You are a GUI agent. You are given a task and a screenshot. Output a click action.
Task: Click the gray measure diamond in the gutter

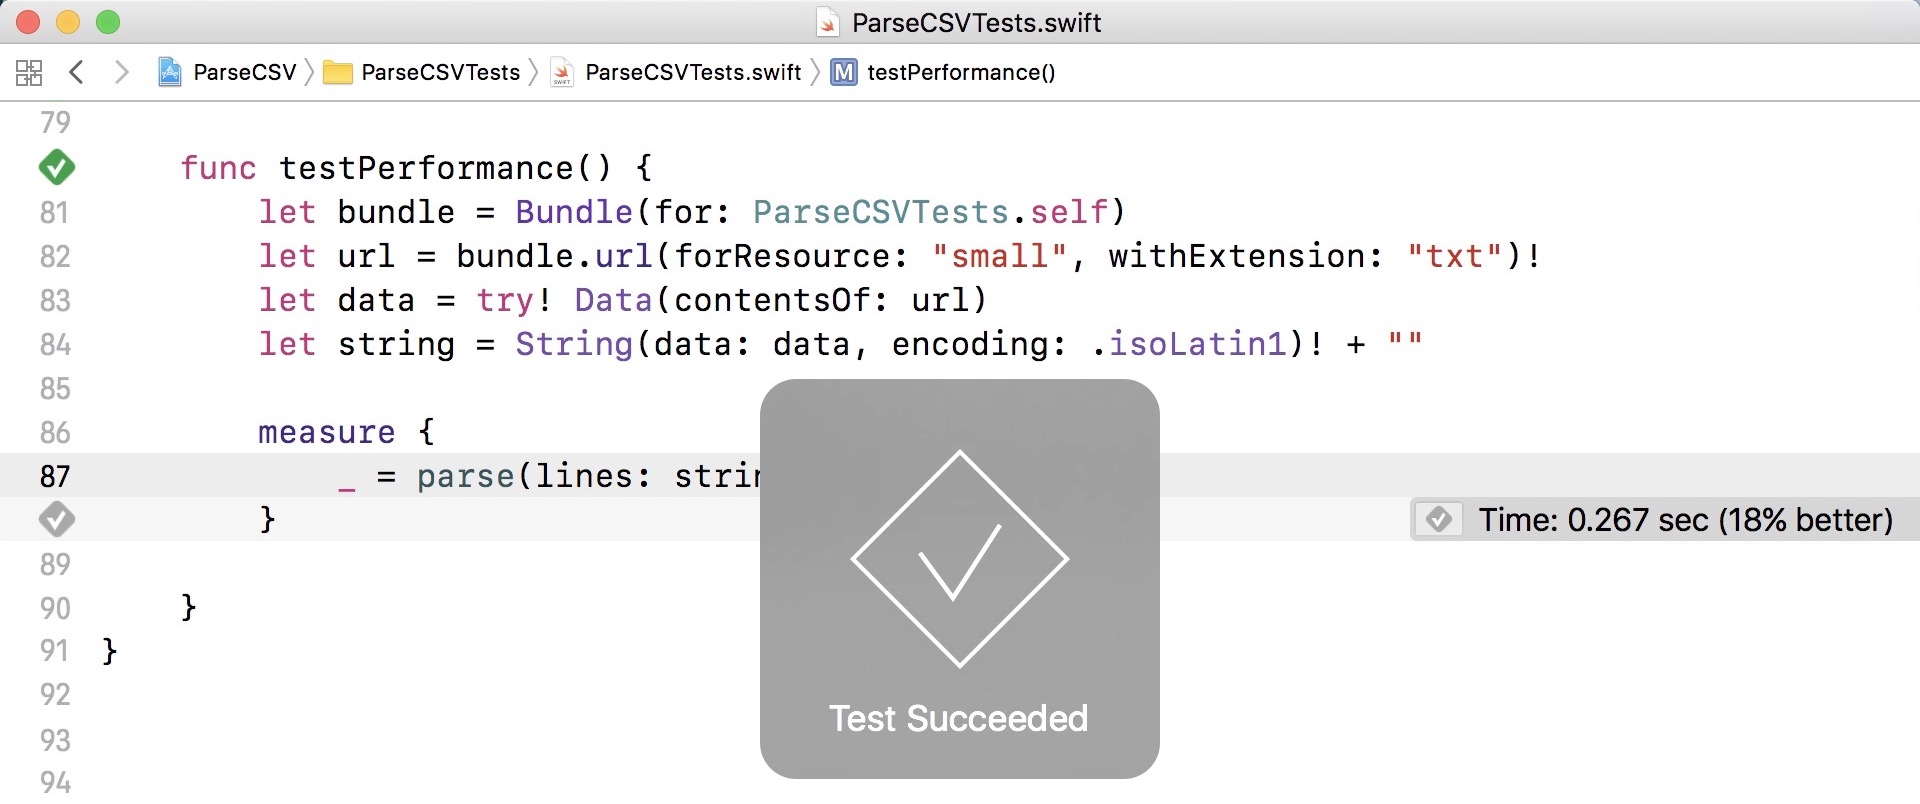56,519
